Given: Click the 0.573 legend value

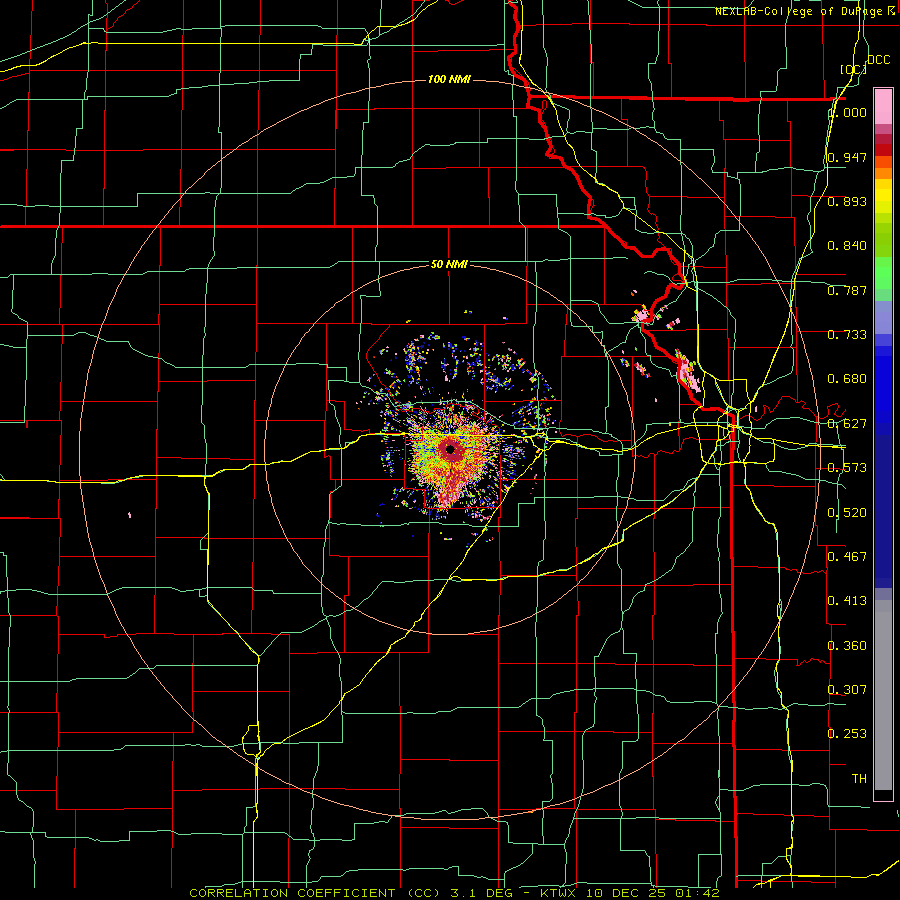Looking at the screenshot, I should click(847, 468).
